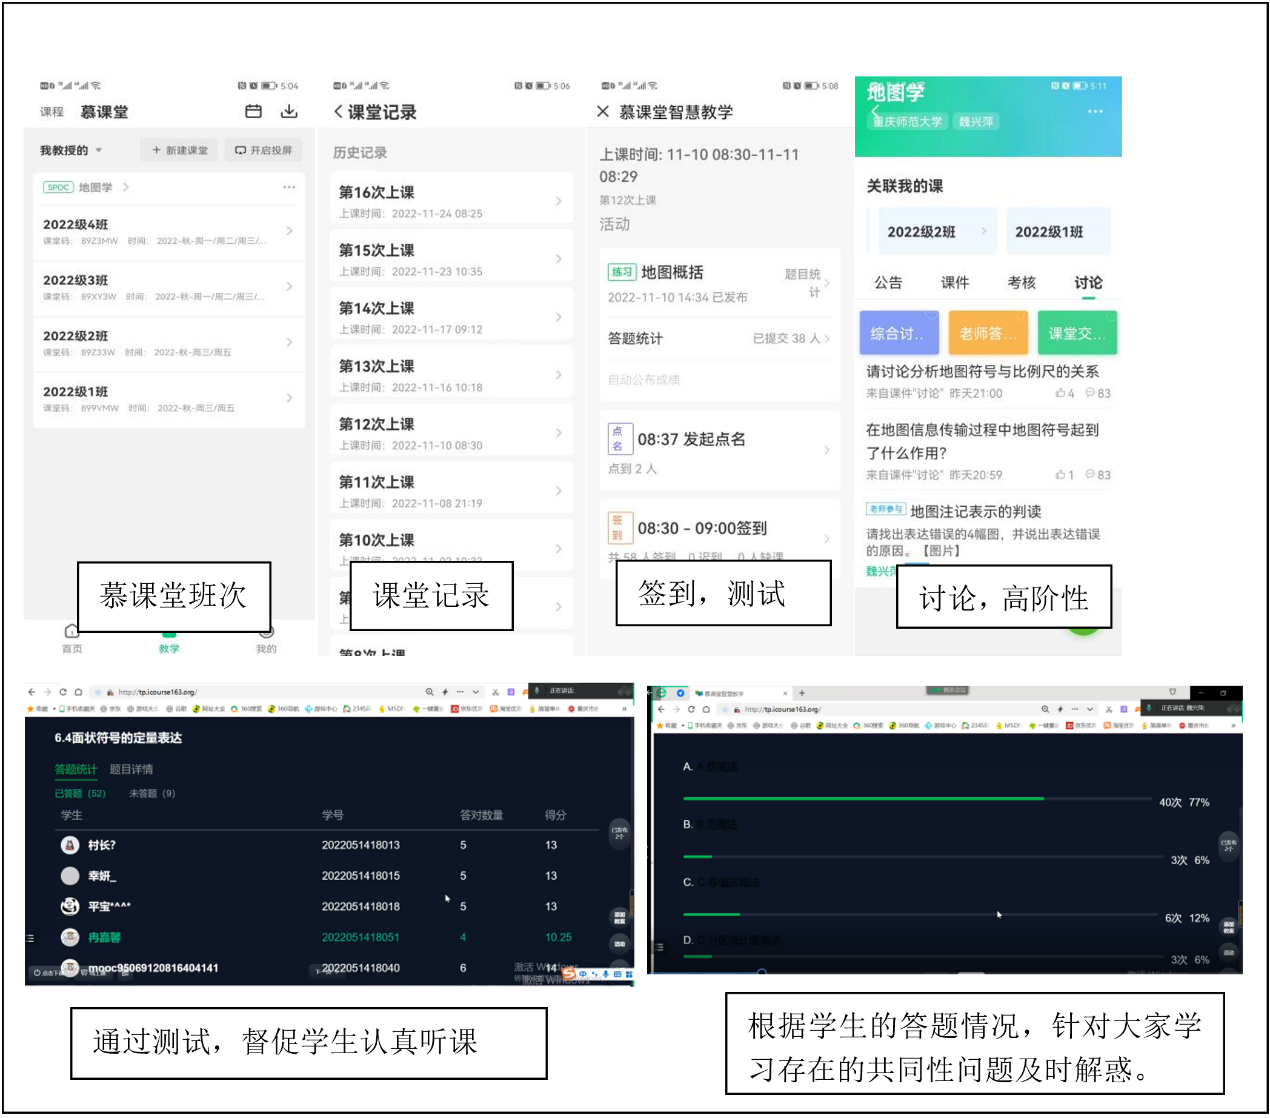Show the 已答题 (52) list
1270x1118 pixels.
pyautogui.click(x=80, y=793)
